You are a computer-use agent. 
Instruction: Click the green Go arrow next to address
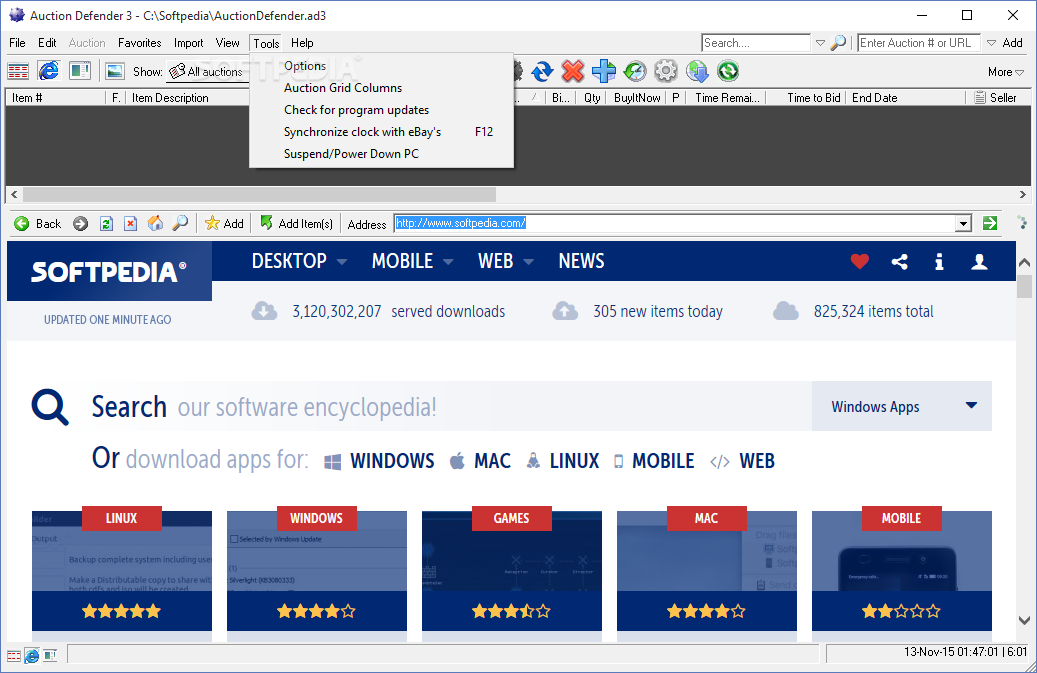coord(990,223)
